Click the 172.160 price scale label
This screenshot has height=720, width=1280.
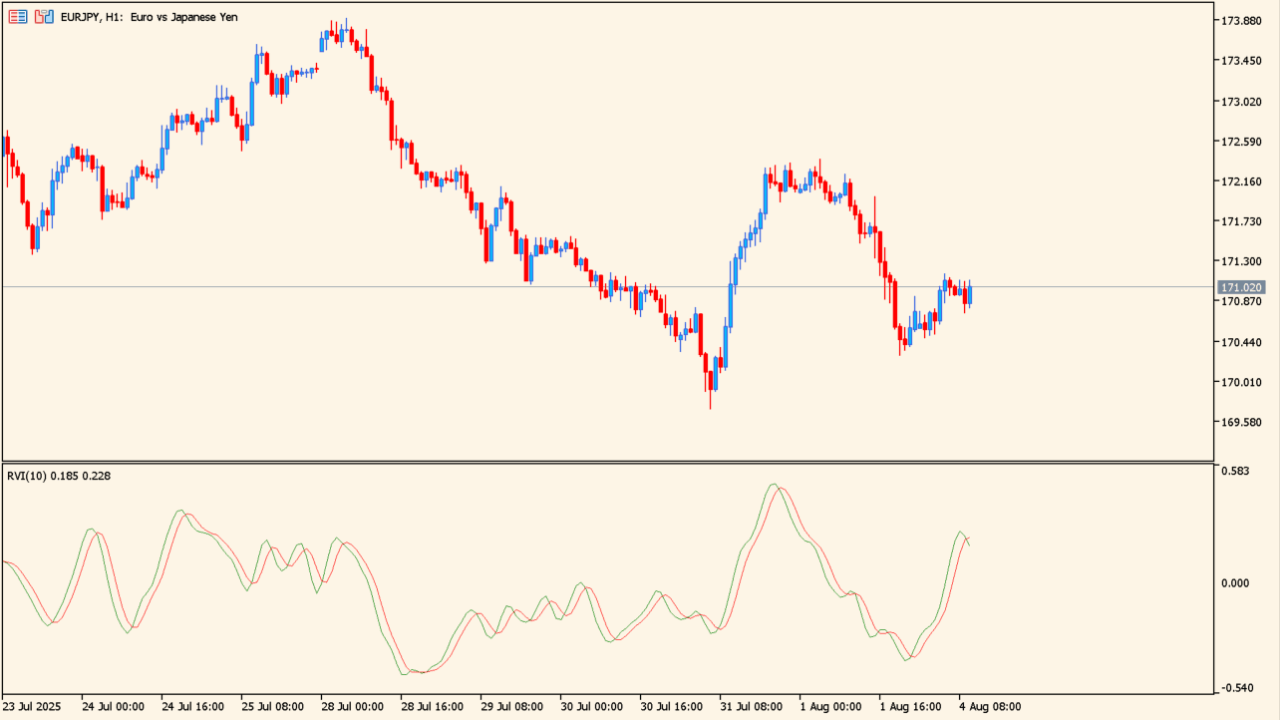1241,182
